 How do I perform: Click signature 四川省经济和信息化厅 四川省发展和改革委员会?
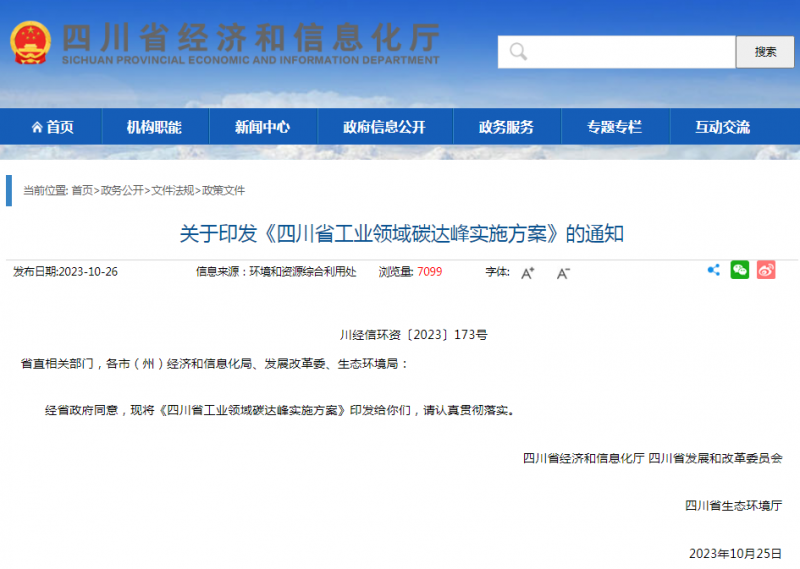coord(653,458)
